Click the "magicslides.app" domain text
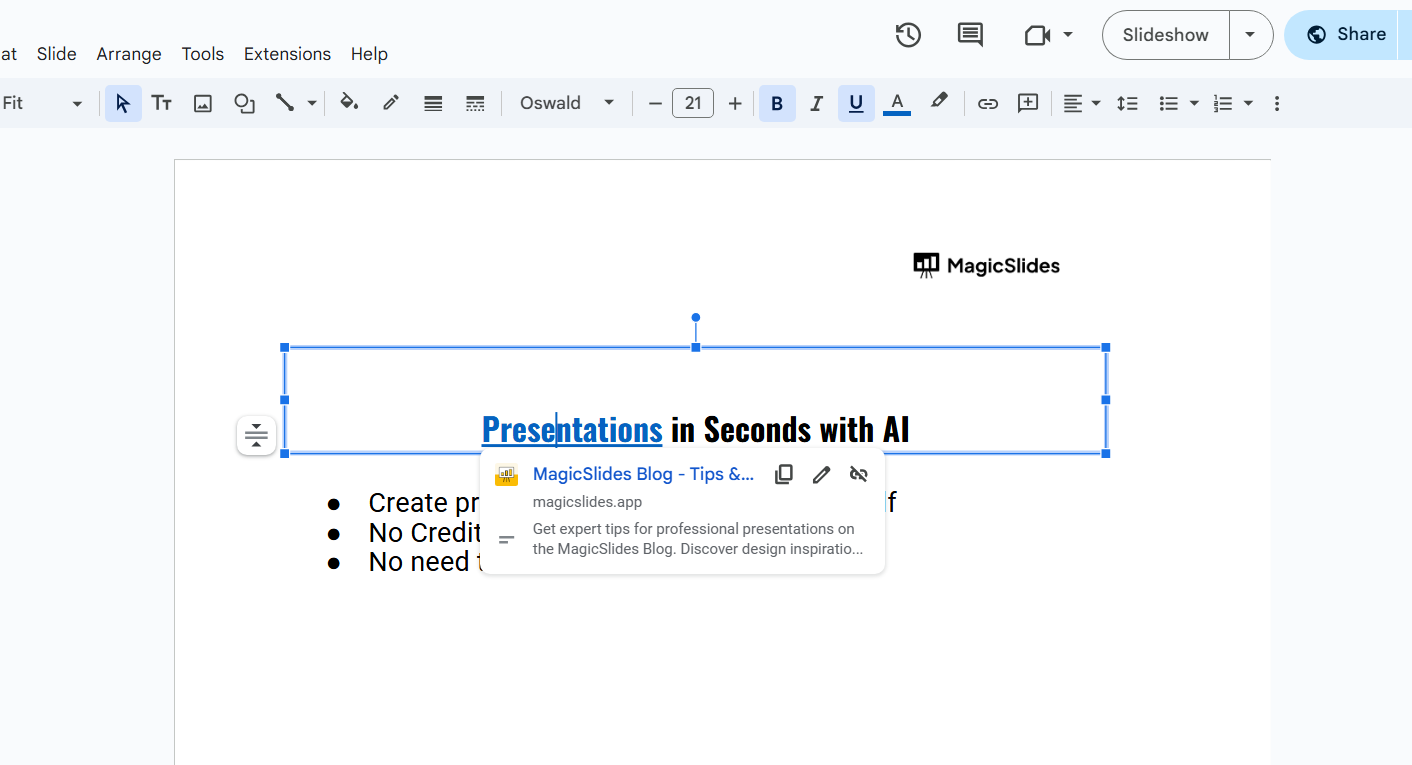This screenshot has width=1412, height=765. tap(587, 502)
